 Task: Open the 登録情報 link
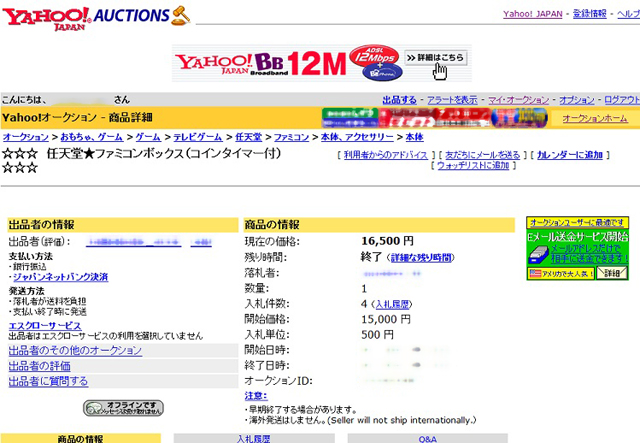tap(589, 14)
